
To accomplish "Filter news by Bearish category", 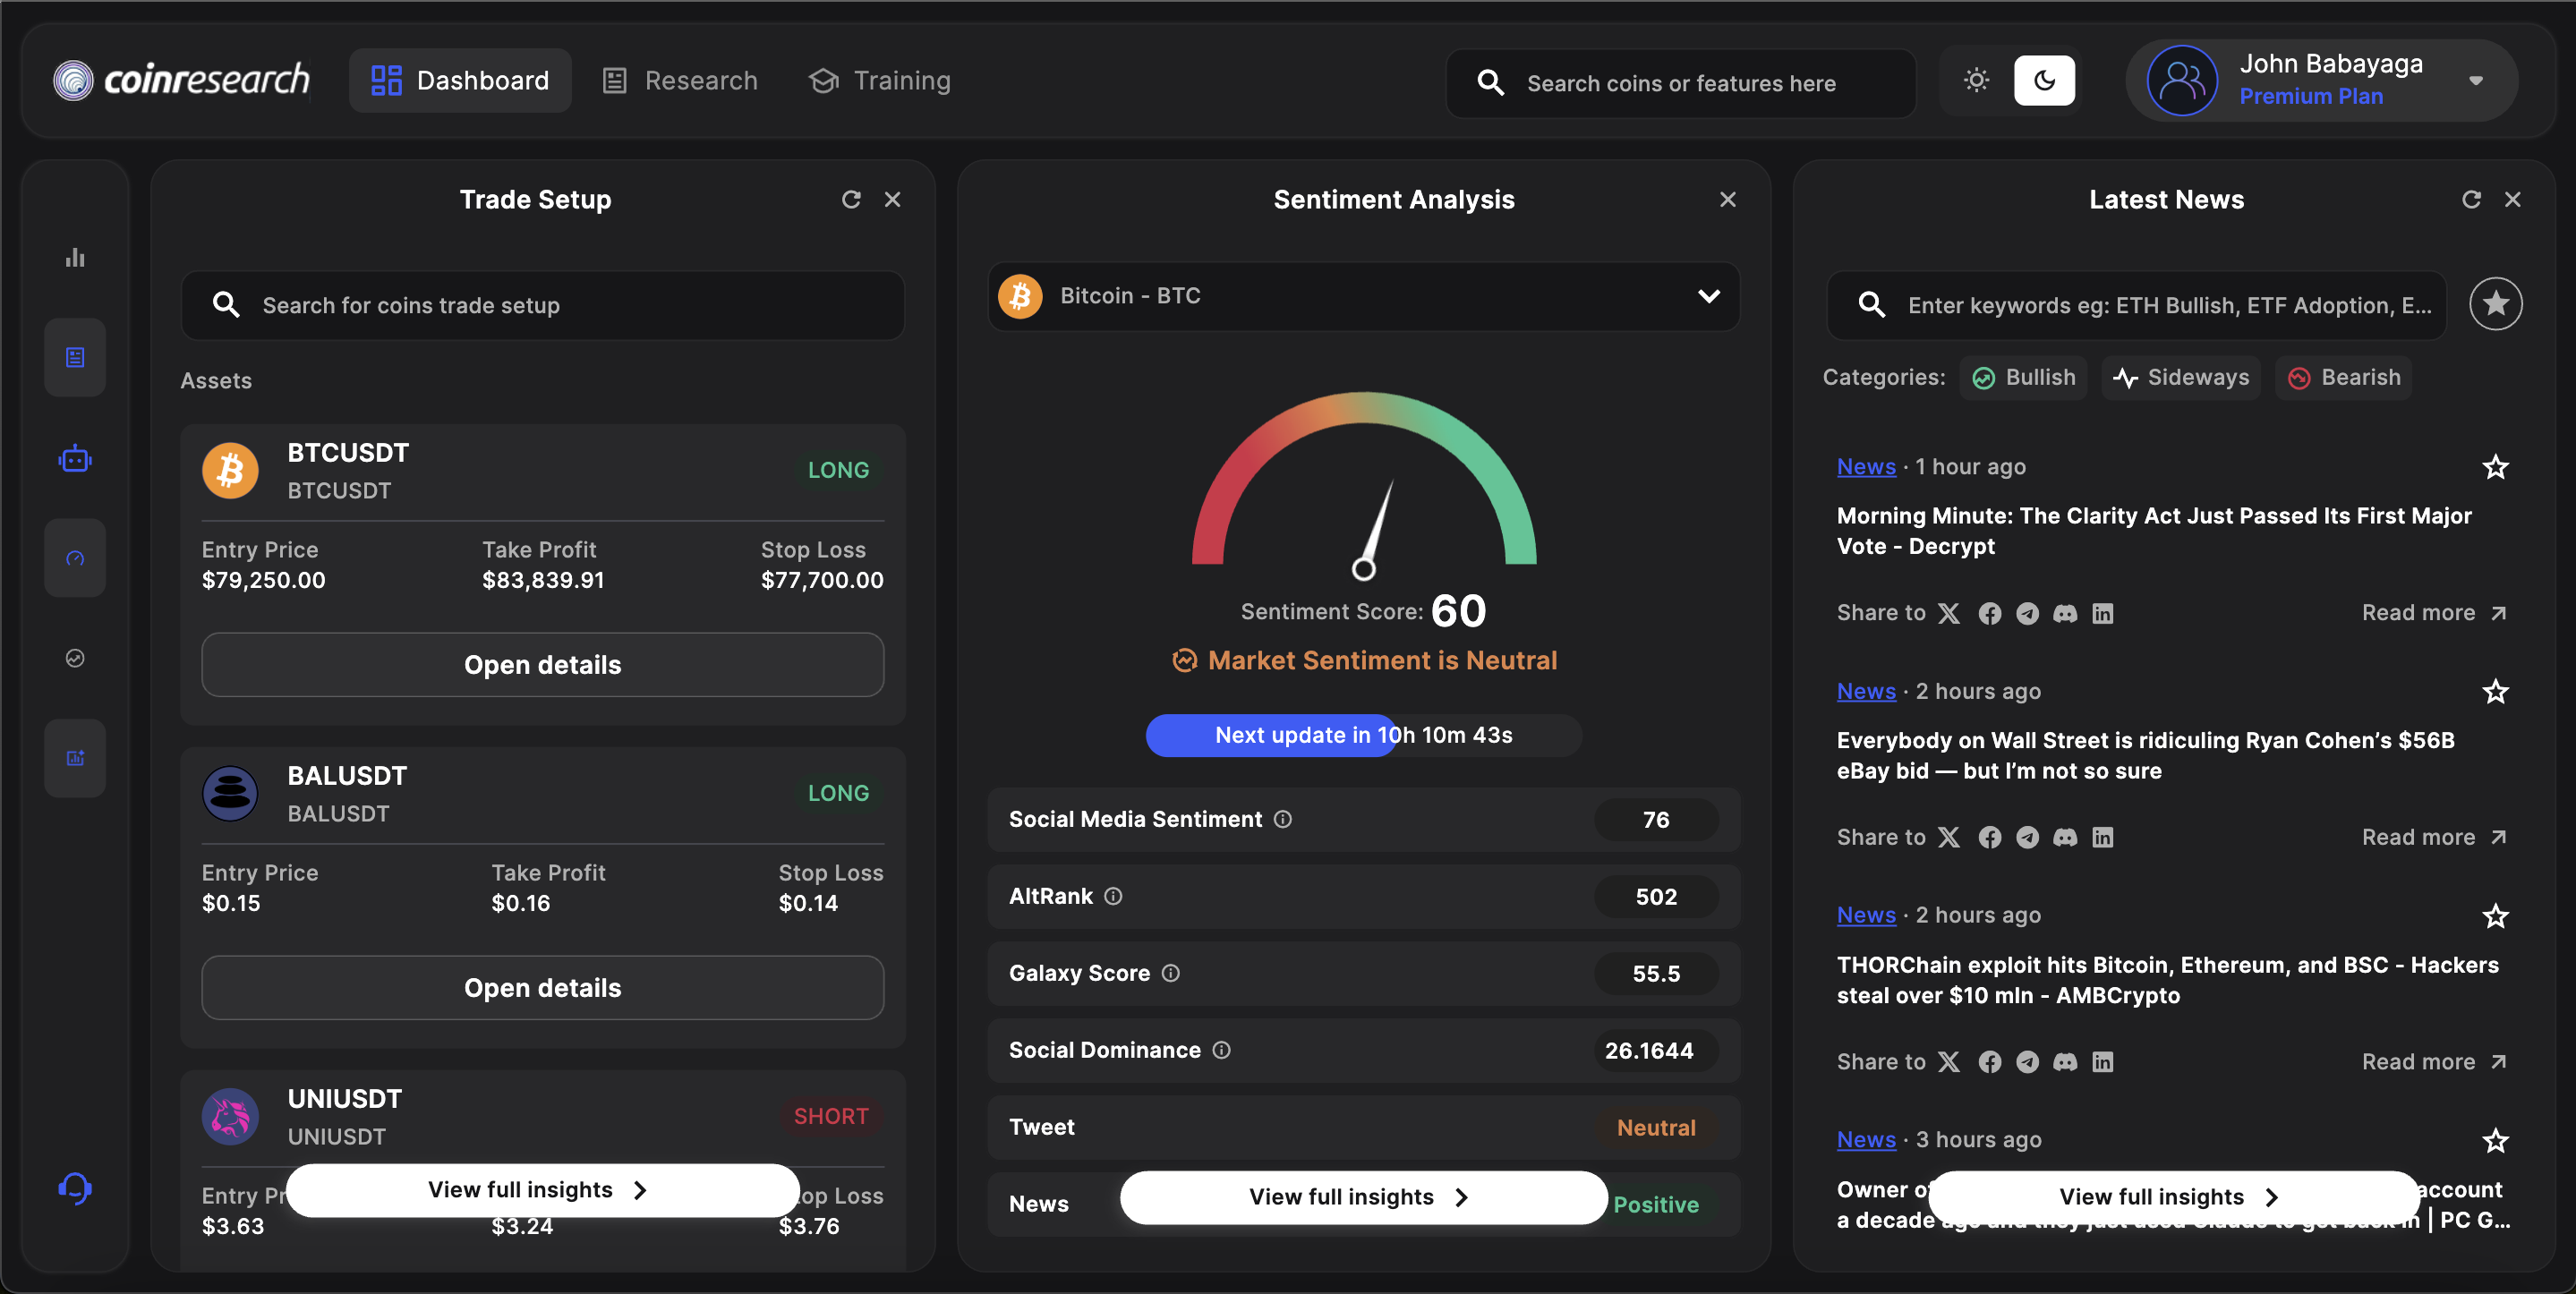I will 2343,378.
